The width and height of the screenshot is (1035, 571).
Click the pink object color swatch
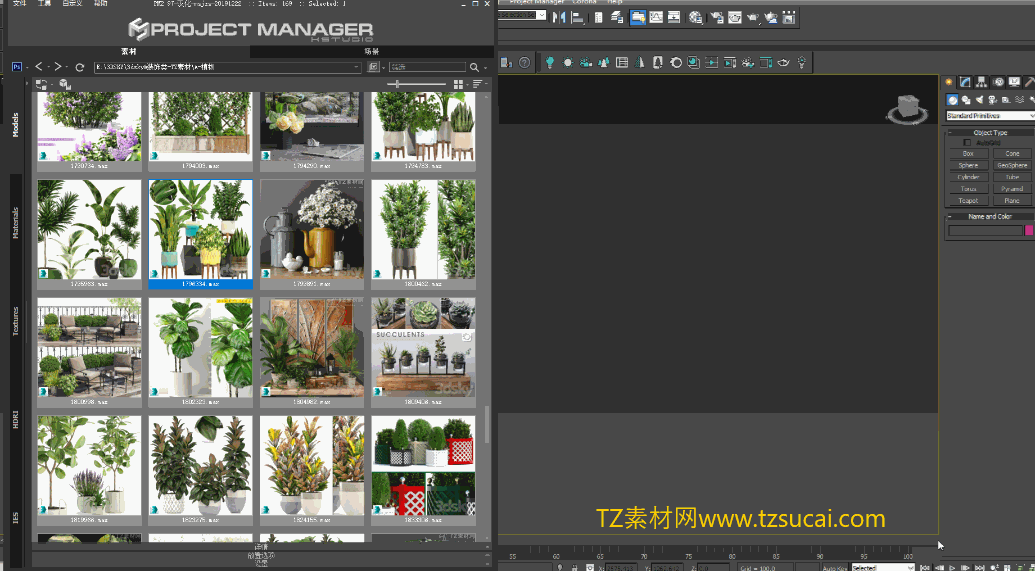tap(1028, 230)
